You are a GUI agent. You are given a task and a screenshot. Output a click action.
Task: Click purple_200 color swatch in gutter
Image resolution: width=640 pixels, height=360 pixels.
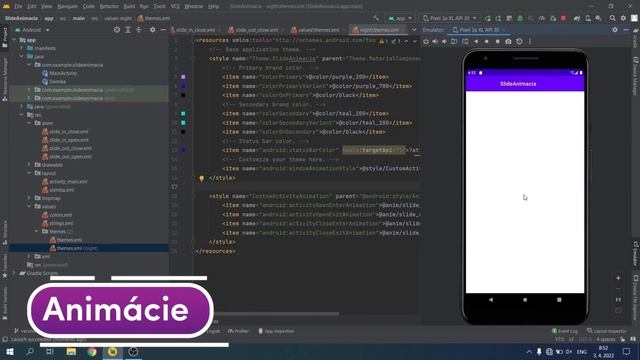[183, 77]
